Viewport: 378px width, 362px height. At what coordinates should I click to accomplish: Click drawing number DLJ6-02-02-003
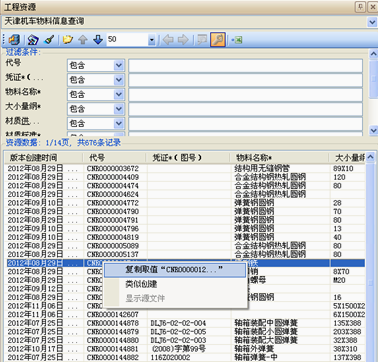click(178, 341)
